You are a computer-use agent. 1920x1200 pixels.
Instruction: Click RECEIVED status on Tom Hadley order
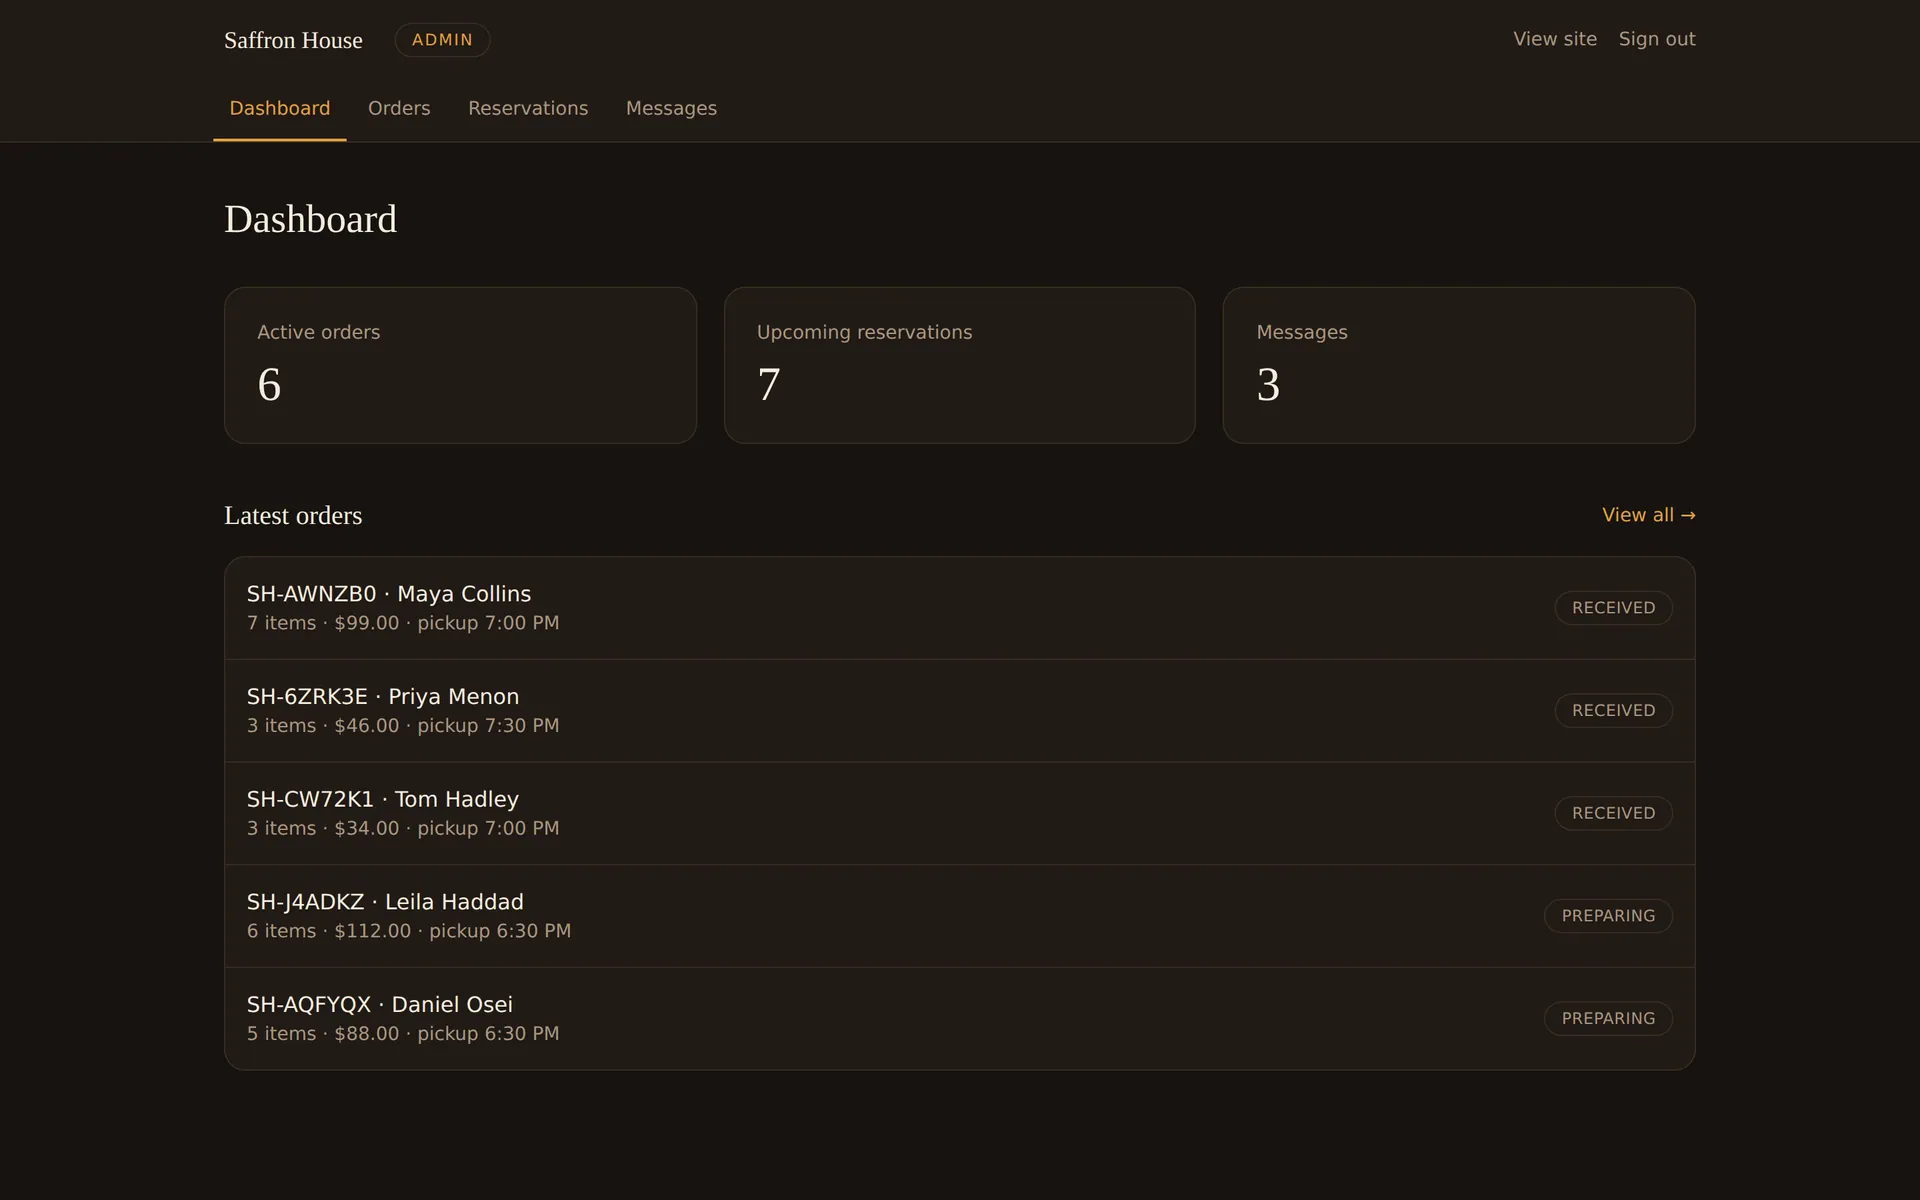point(1613,813)
